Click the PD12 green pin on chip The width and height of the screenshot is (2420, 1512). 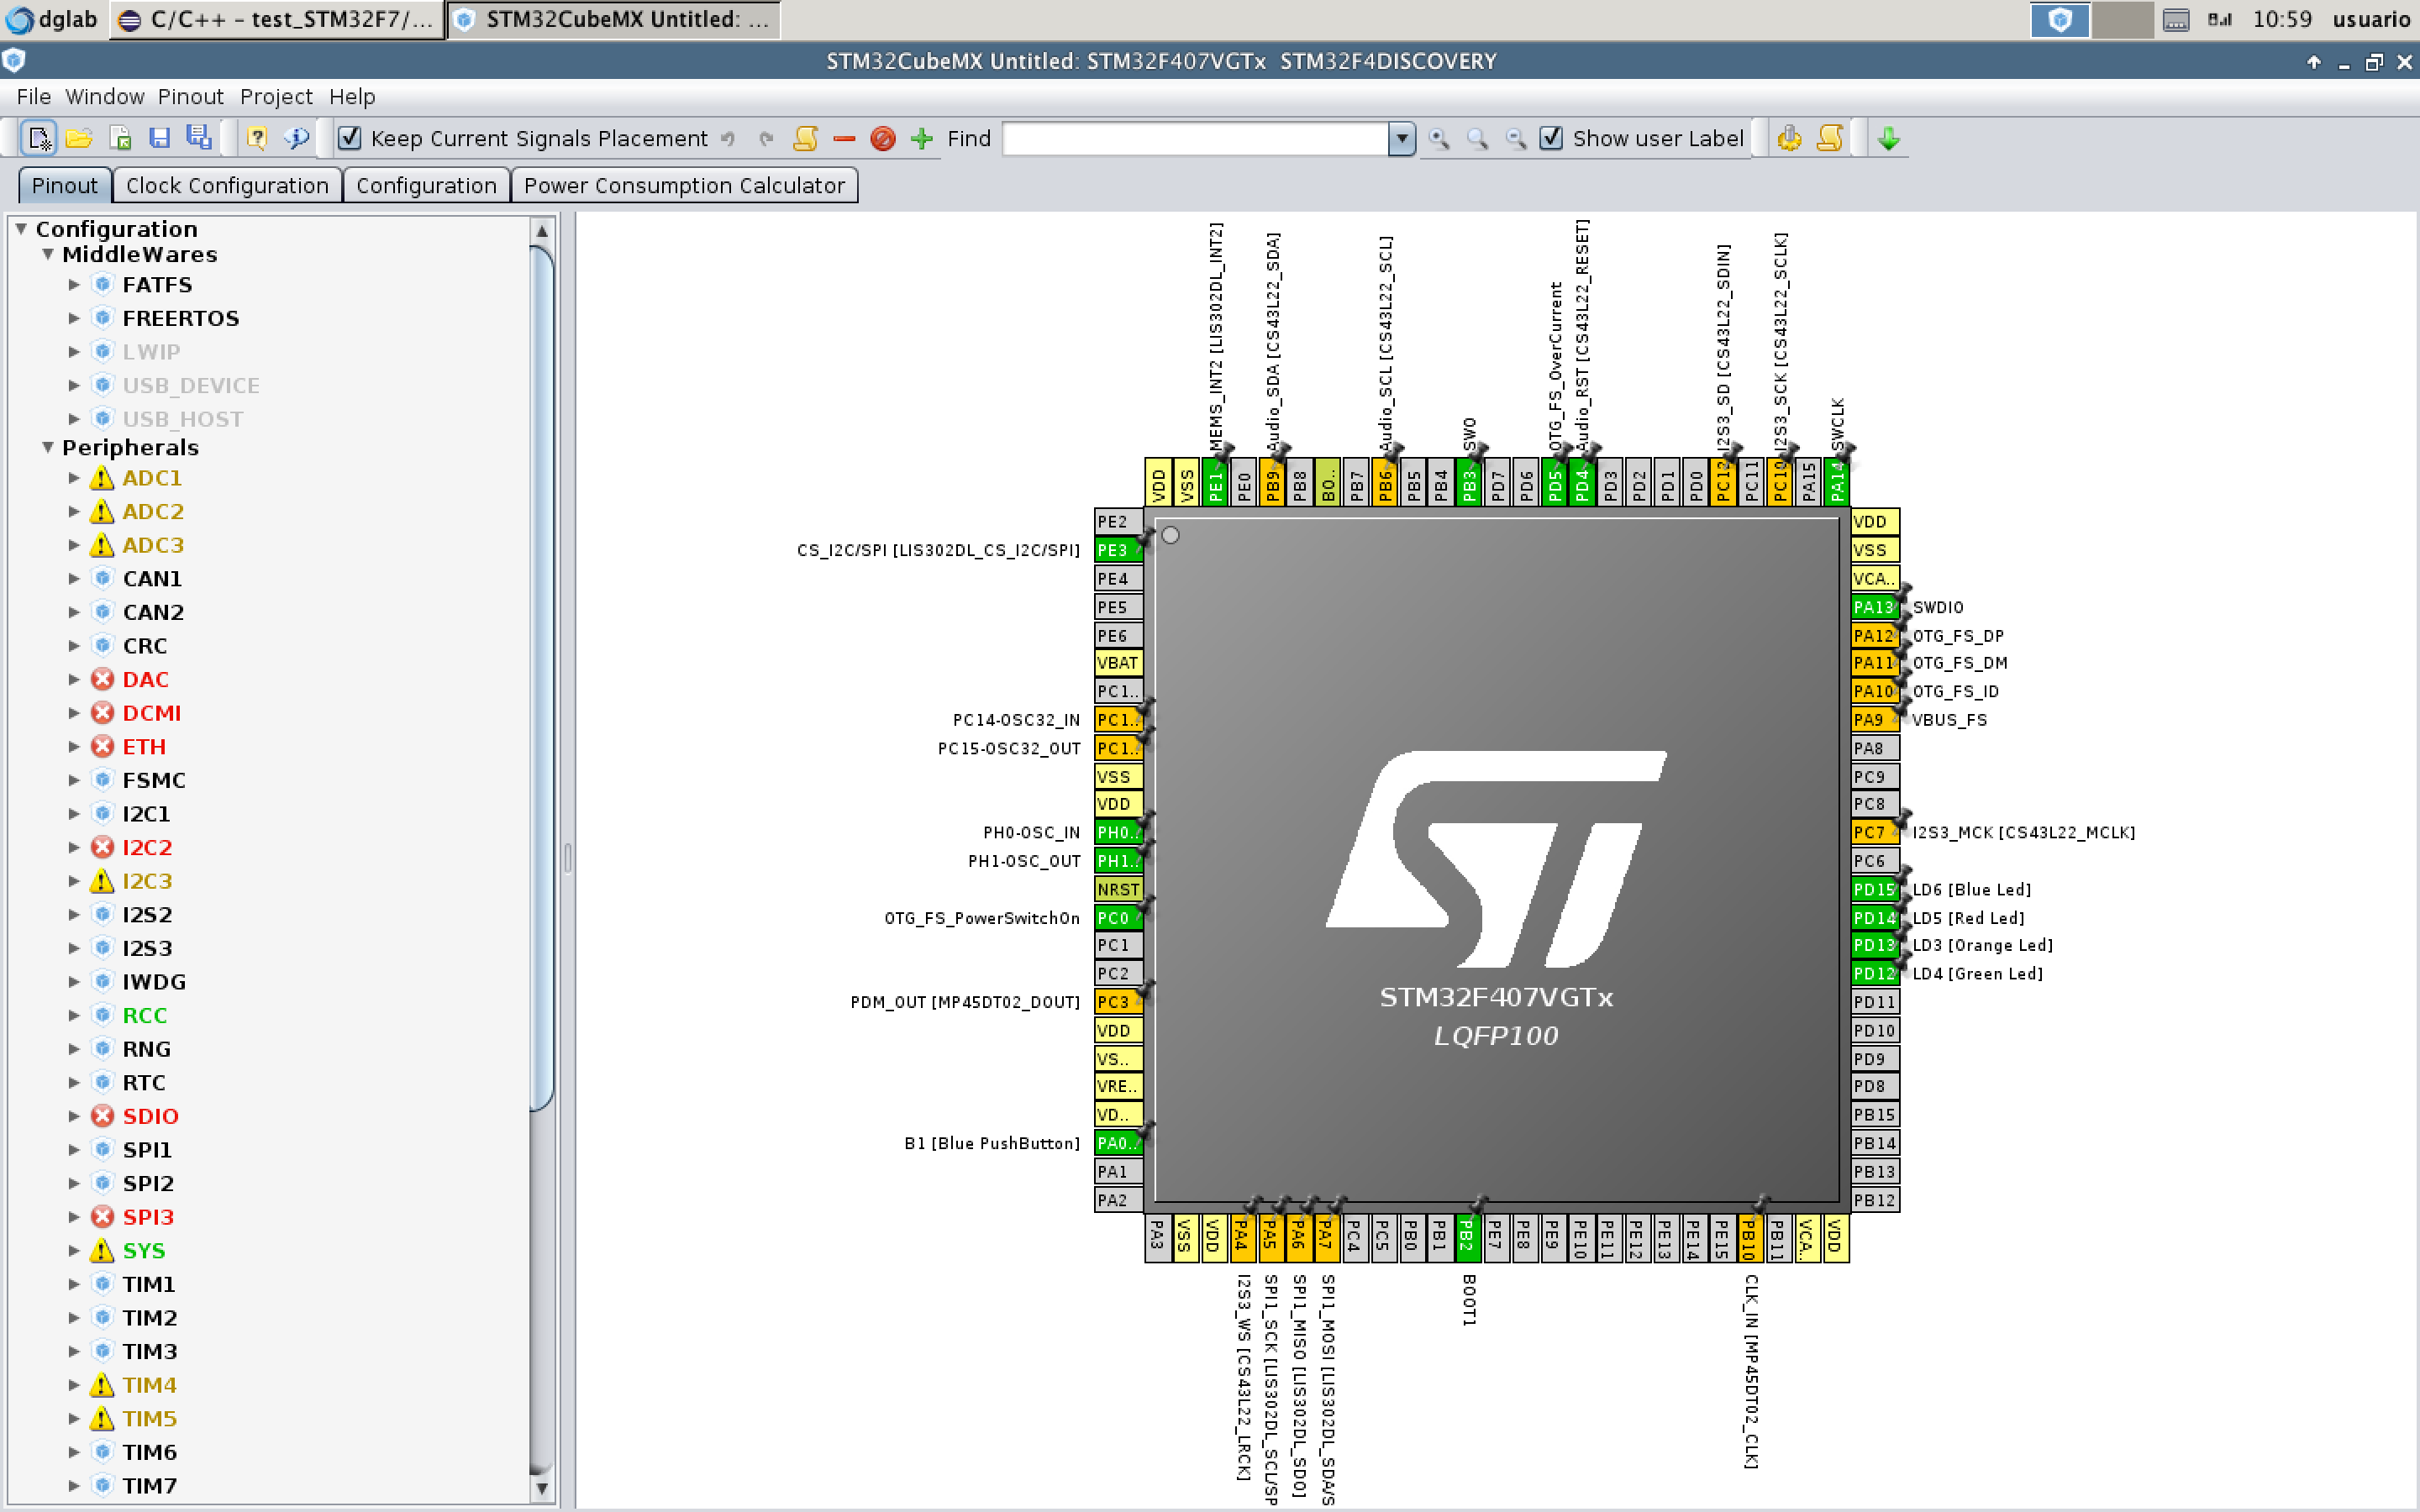point(1873,973)
